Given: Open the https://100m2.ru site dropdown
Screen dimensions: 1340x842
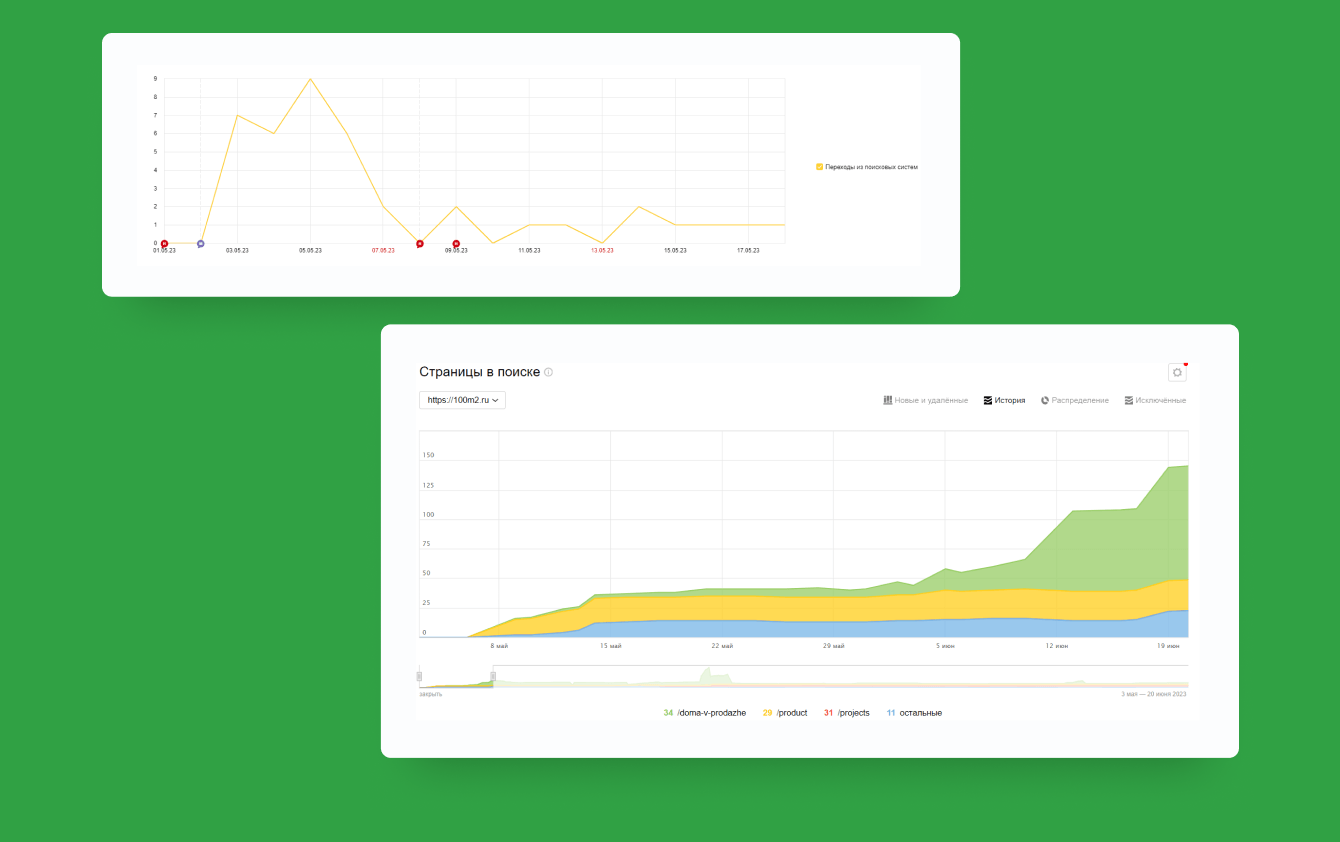Looking at the screenshot, I should click(463, 400).
